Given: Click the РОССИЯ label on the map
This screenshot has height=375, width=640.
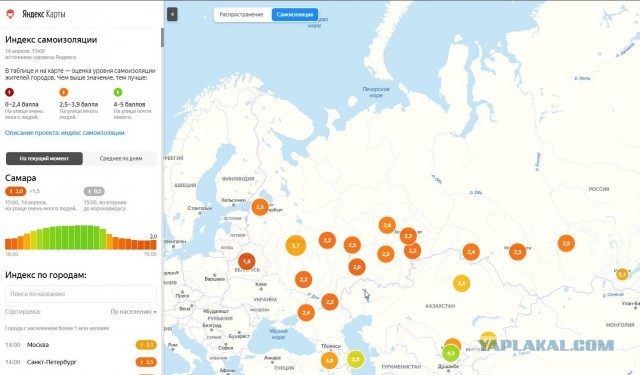Looking at the screenshot, I should (x=599, y=189).
